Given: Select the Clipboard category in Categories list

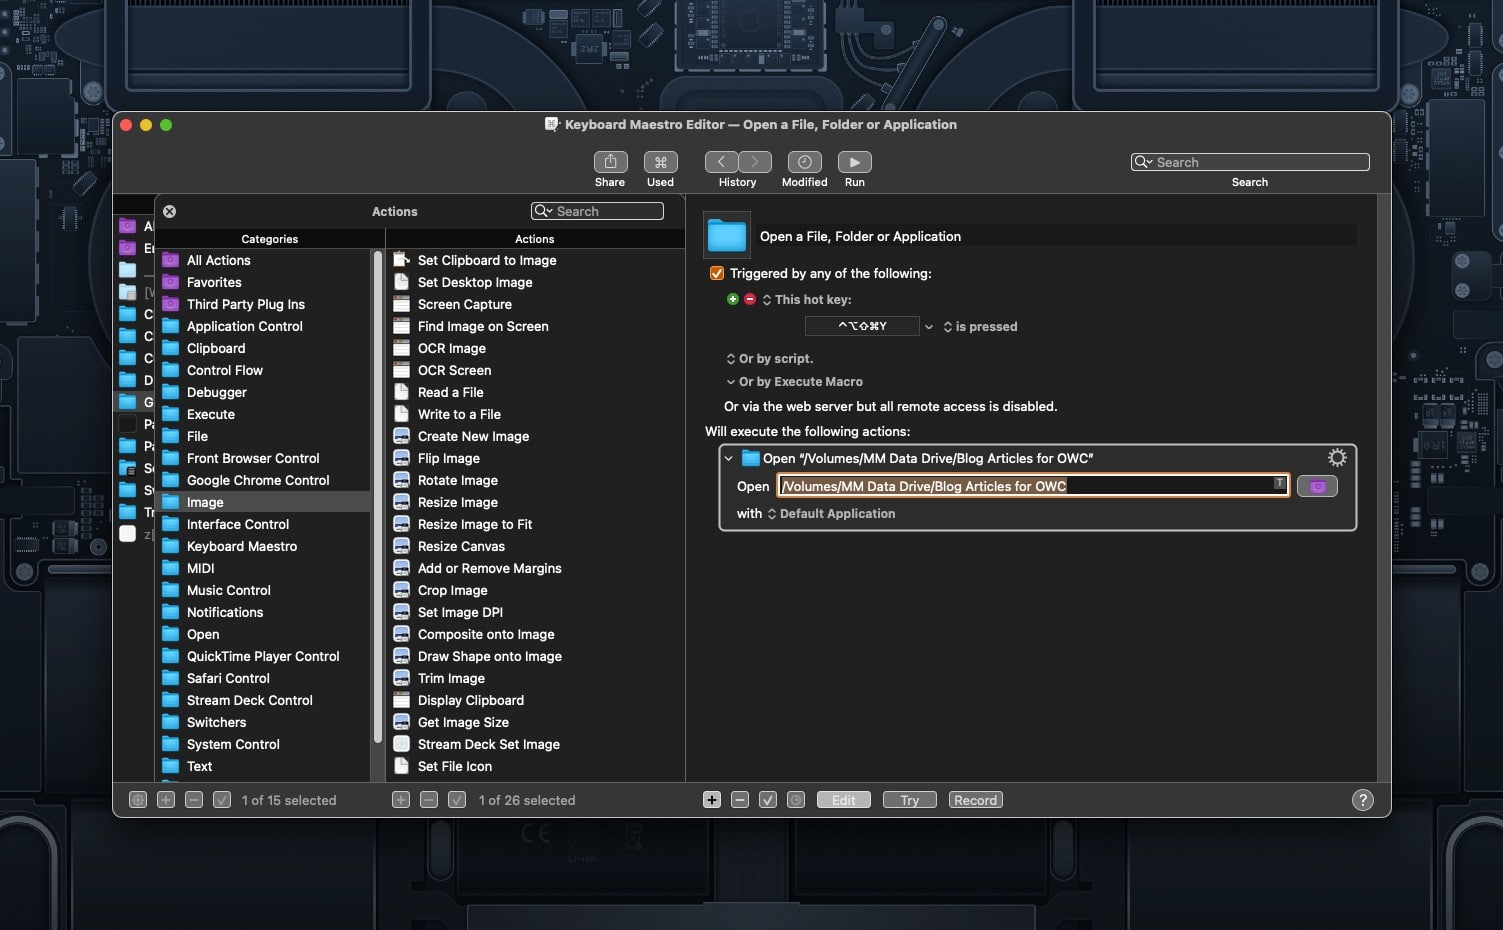Looking at the screenshot, I should (x=216, y=348).
